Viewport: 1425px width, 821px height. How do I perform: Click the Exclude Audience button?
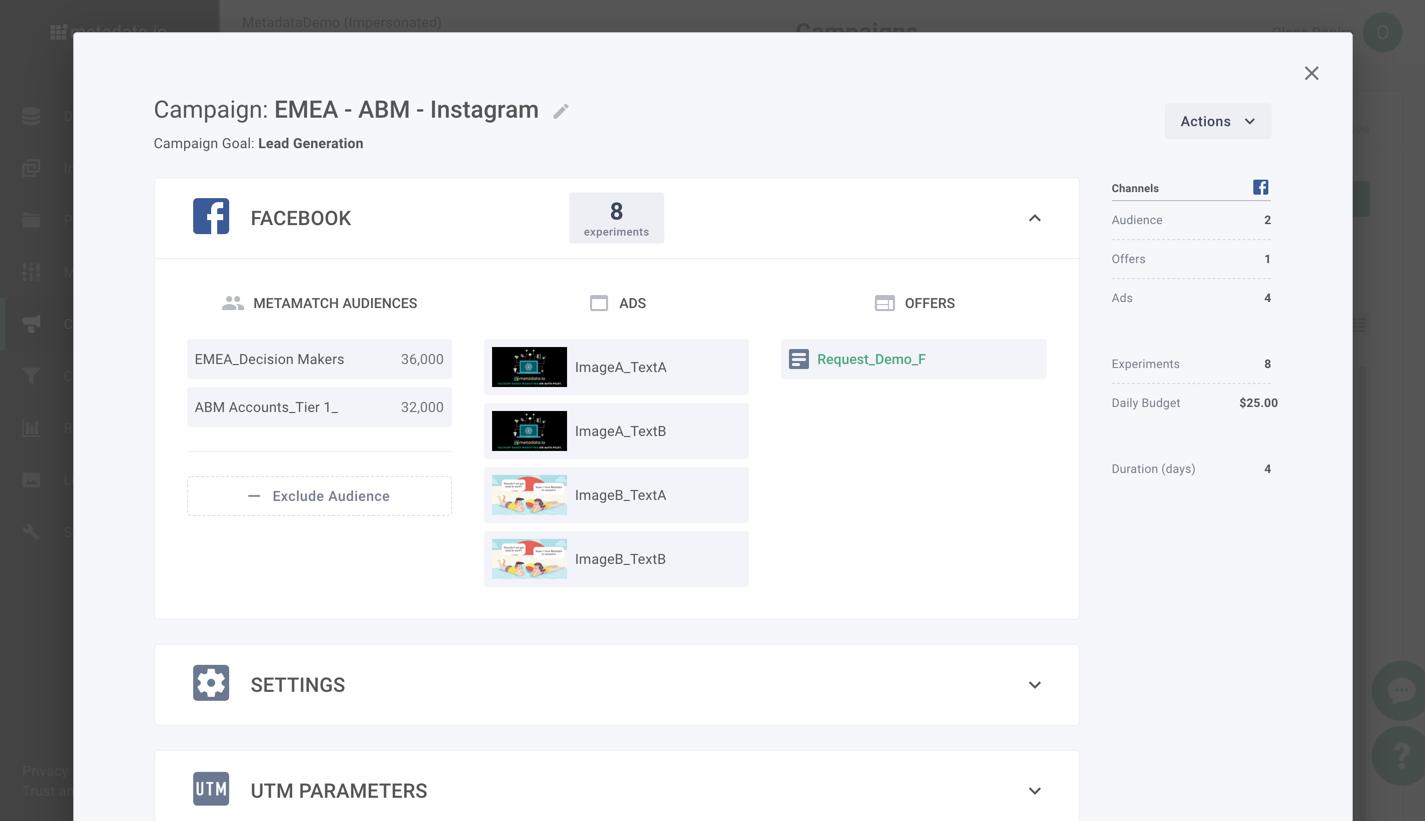(x=319, y=496)
